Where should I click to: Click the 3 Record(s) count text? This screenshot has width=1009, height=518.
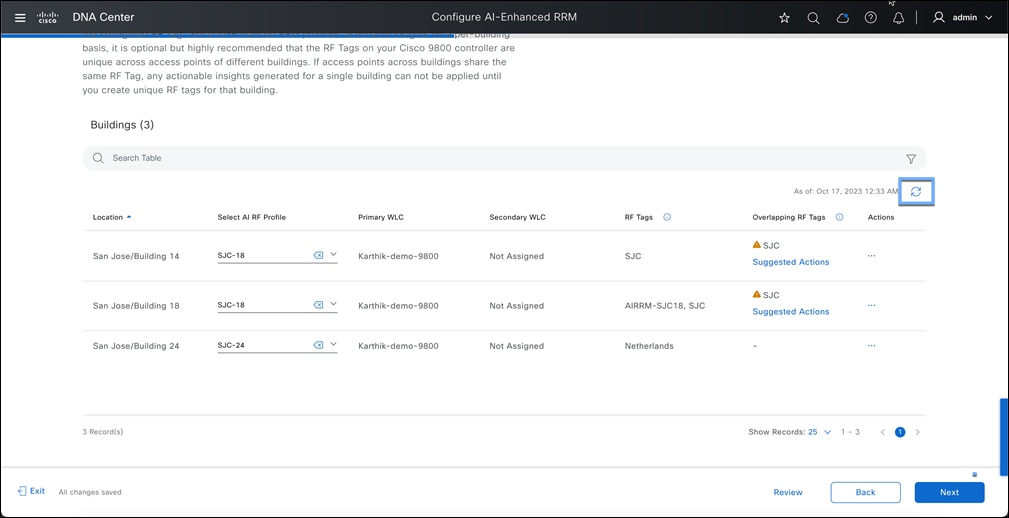[x=103, y=432]
